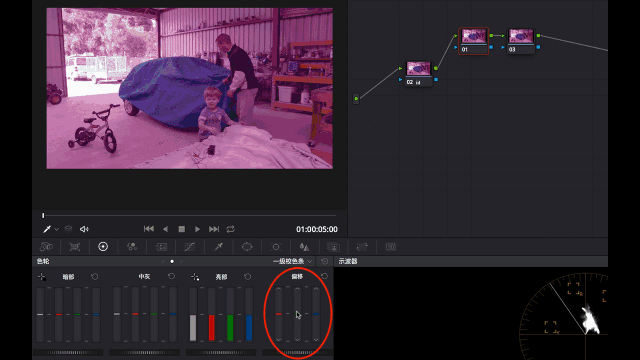Click down arrow on 偏移 blue bar

pyautogui.click(x=316, y=339)
